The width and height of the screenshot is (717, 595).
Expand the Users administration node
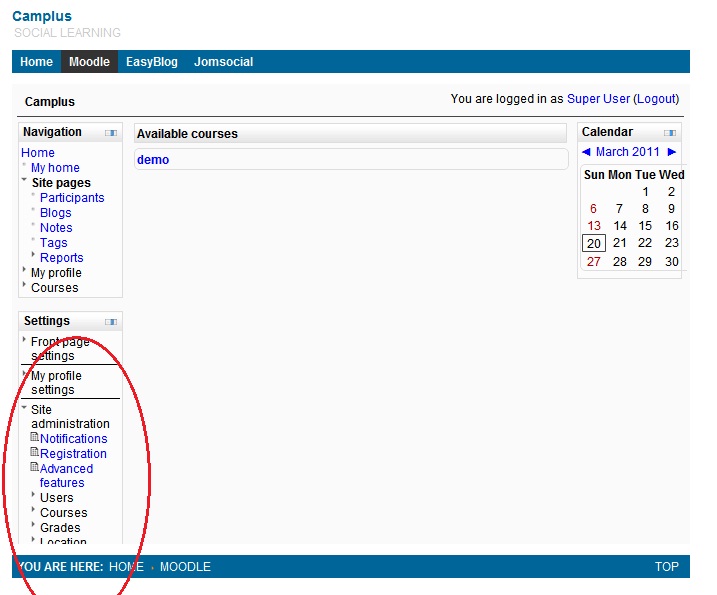pos(34,496)
